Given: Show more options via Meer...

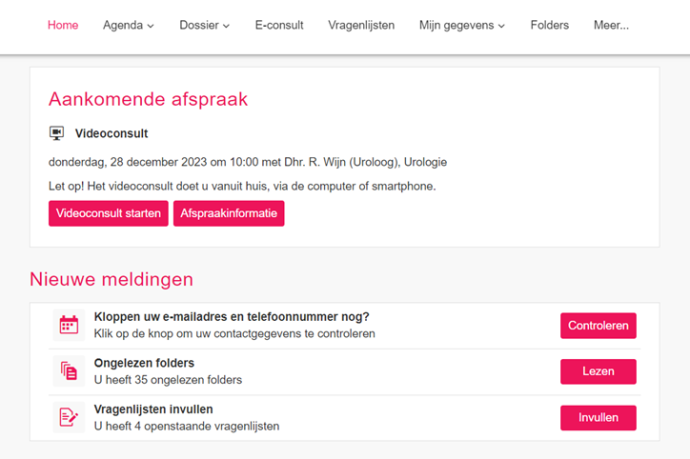Looking at the screenshot, I should click(611, 25).
